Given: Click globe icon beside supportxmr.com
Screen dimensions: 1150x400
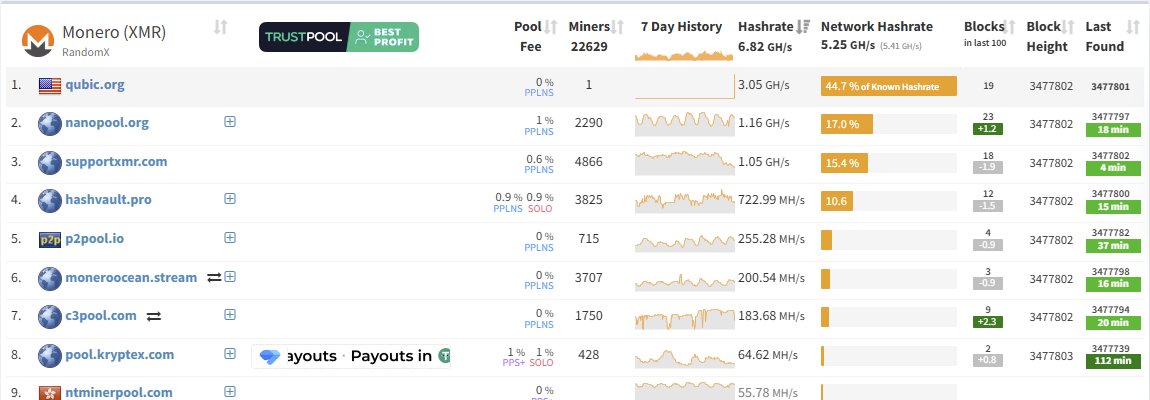Looking at the screenshot, I should 50,162.
